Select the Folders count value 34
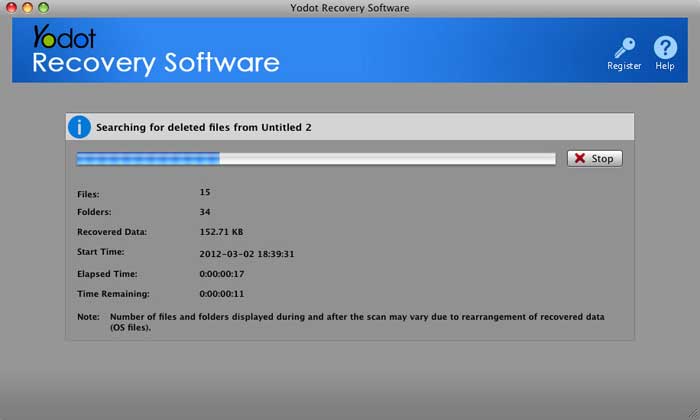700x420 pixels. [x=205, y=212]
